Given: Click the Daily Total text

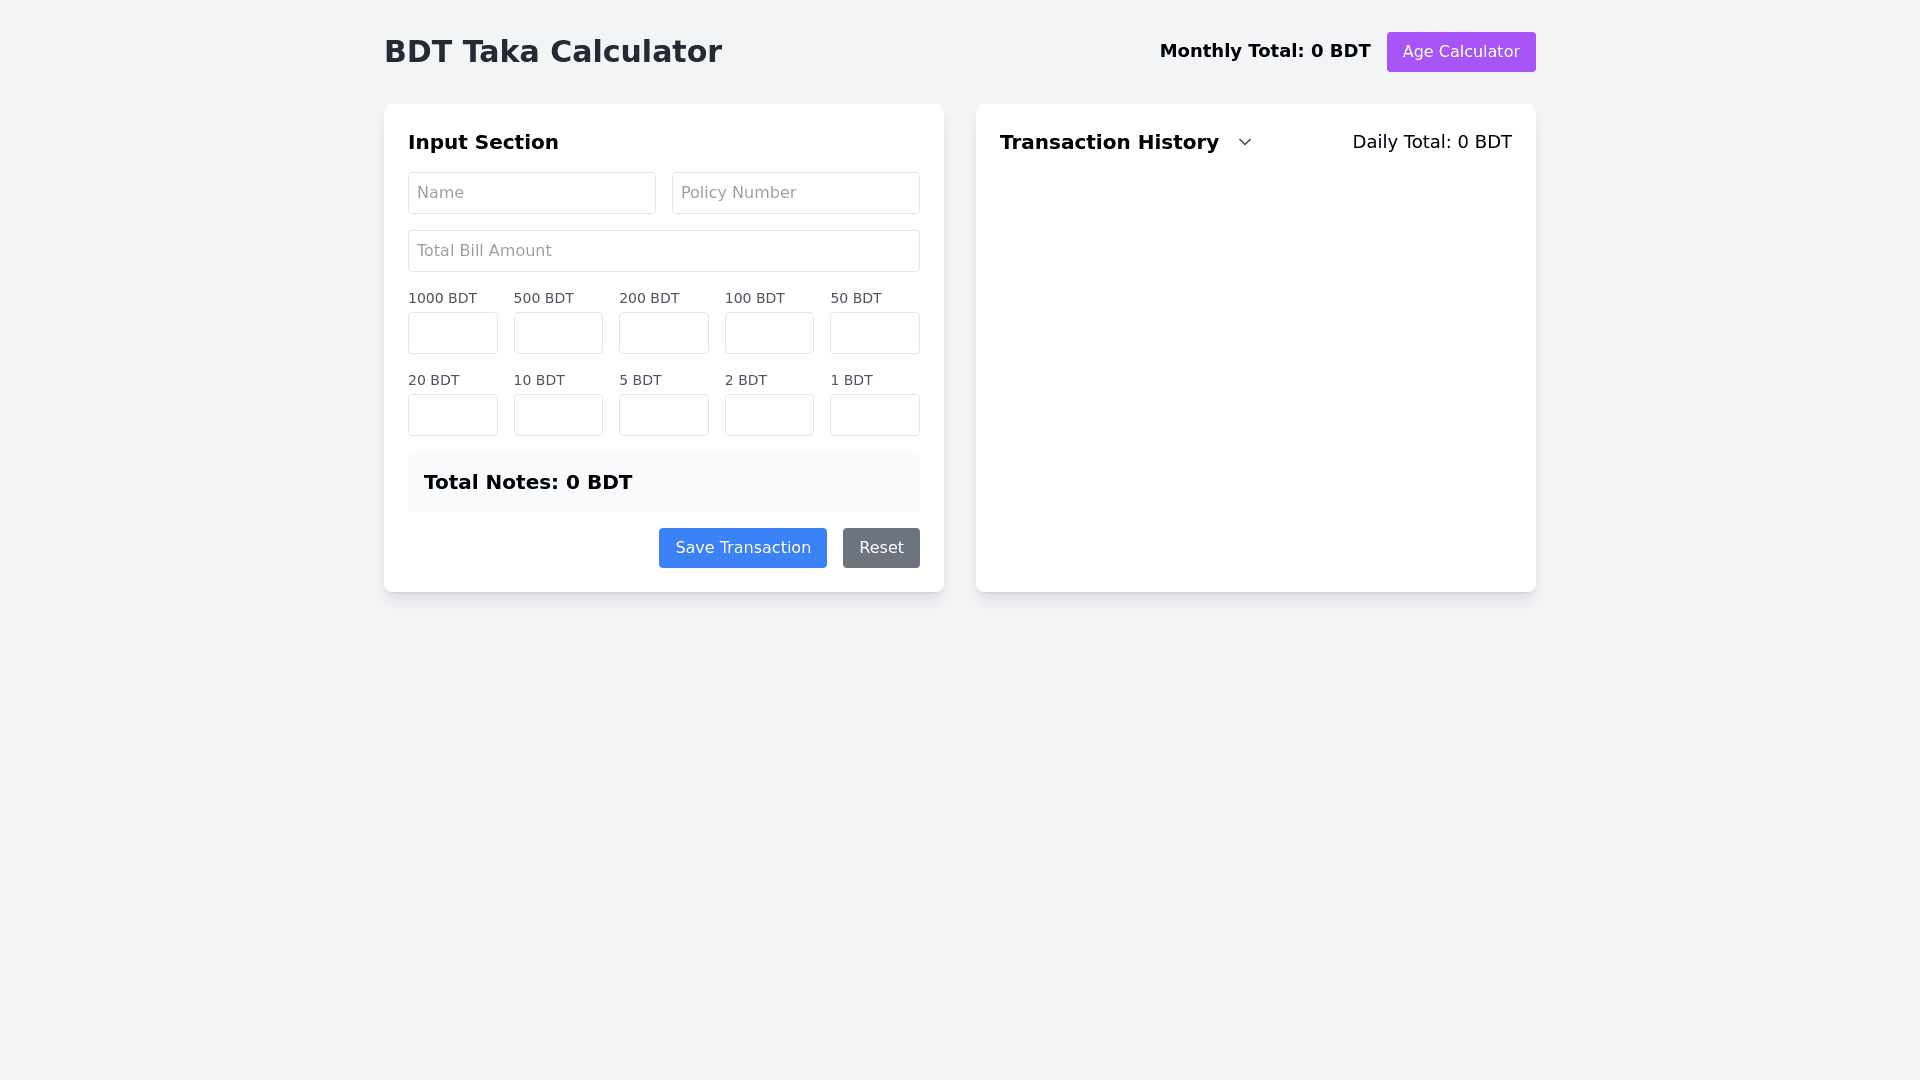Looking at the screenshot, I should coord(1431,142).
